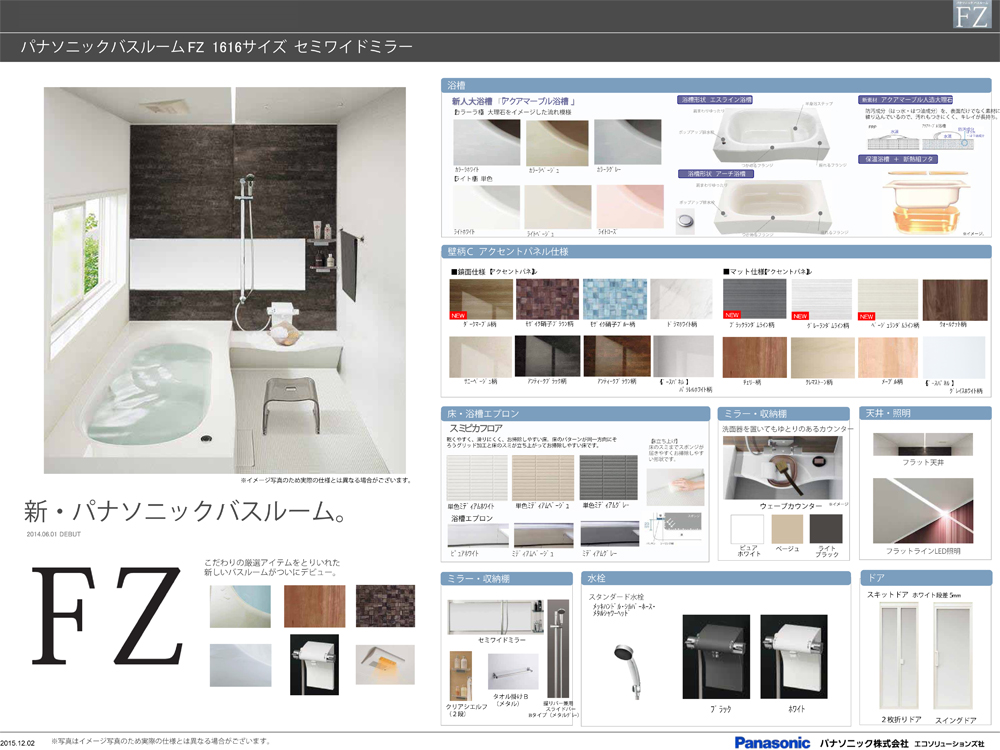
Task: Click the 新・パナソニックバスルーム。 headline
Action: tap(184, 511)
